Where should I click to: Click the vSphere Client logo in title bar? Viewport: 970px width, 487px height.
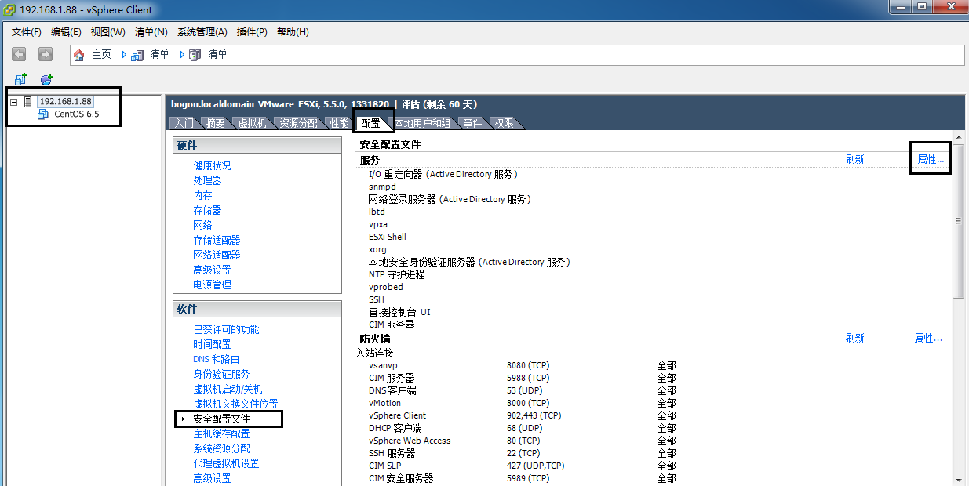[9, 9]
